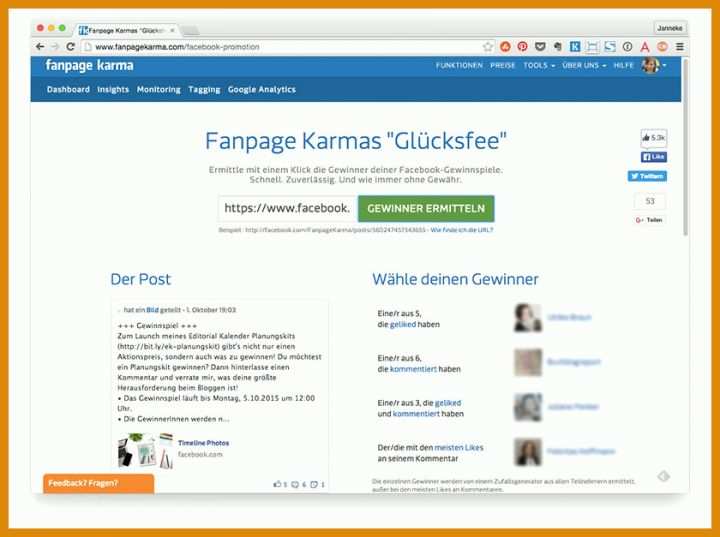The height and width of the screenshot is (537, 720).
Task: Open Chrome's hamburger menu
Action: (x=680, y=47)
